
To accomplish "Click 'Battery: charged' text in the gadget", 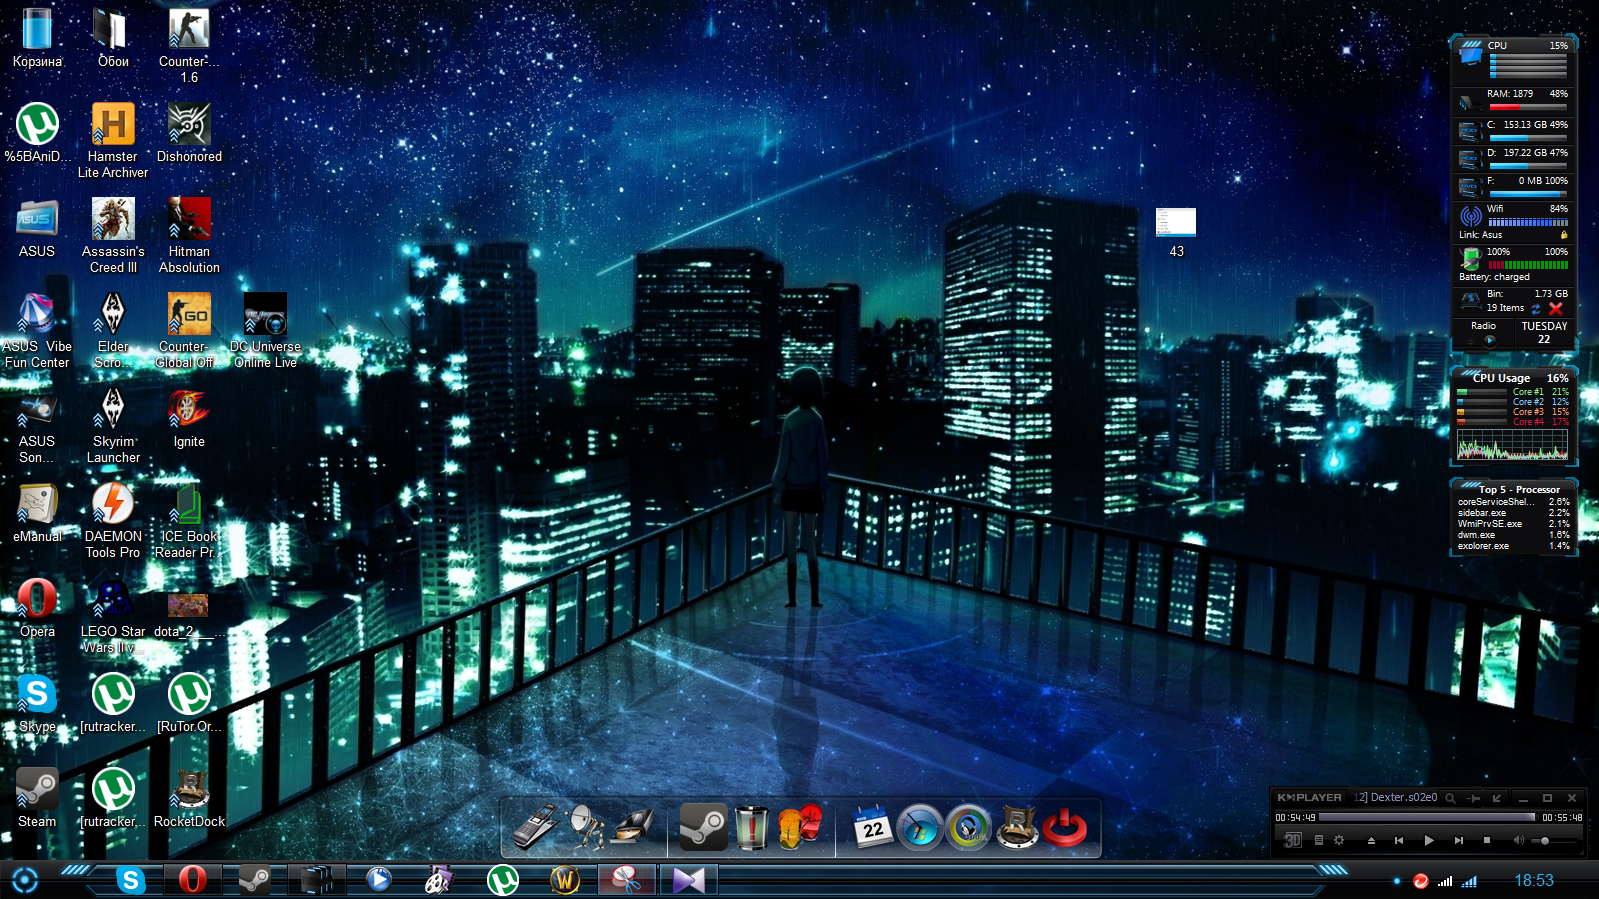I will [x=1494, y=277].
